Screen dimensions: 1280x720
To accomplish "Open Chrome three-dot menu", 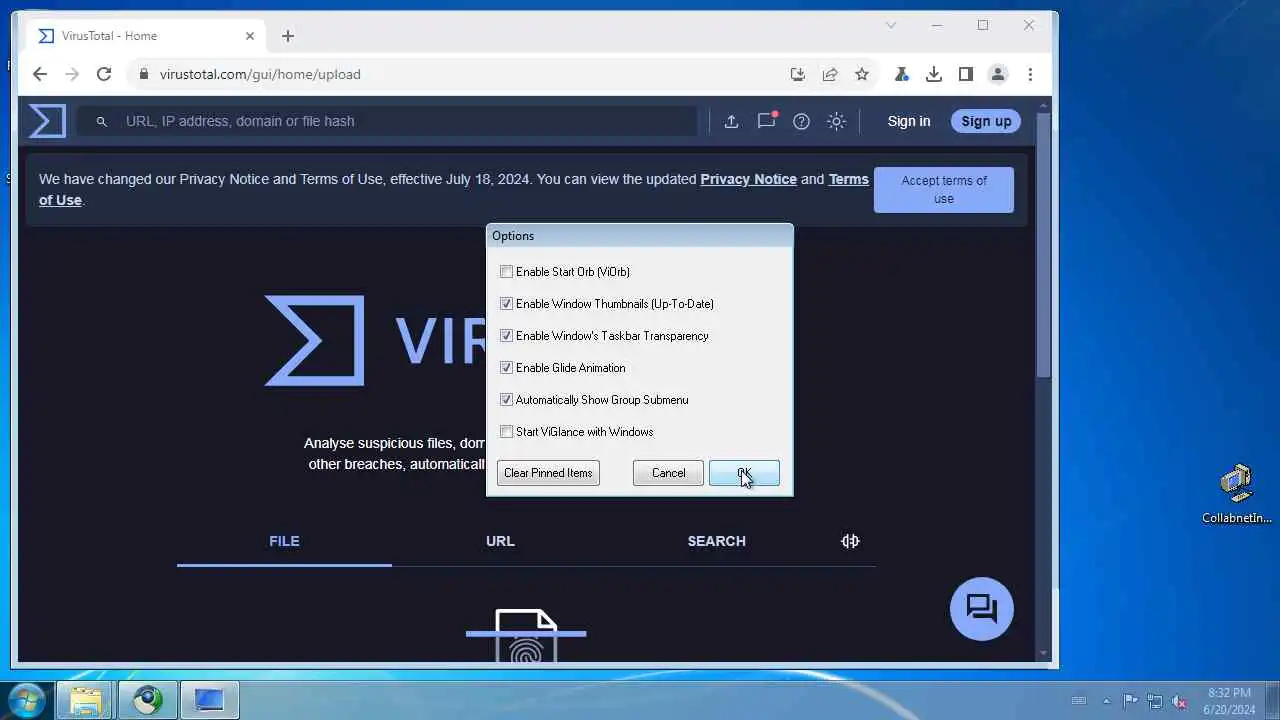I will click(1030, 74).
